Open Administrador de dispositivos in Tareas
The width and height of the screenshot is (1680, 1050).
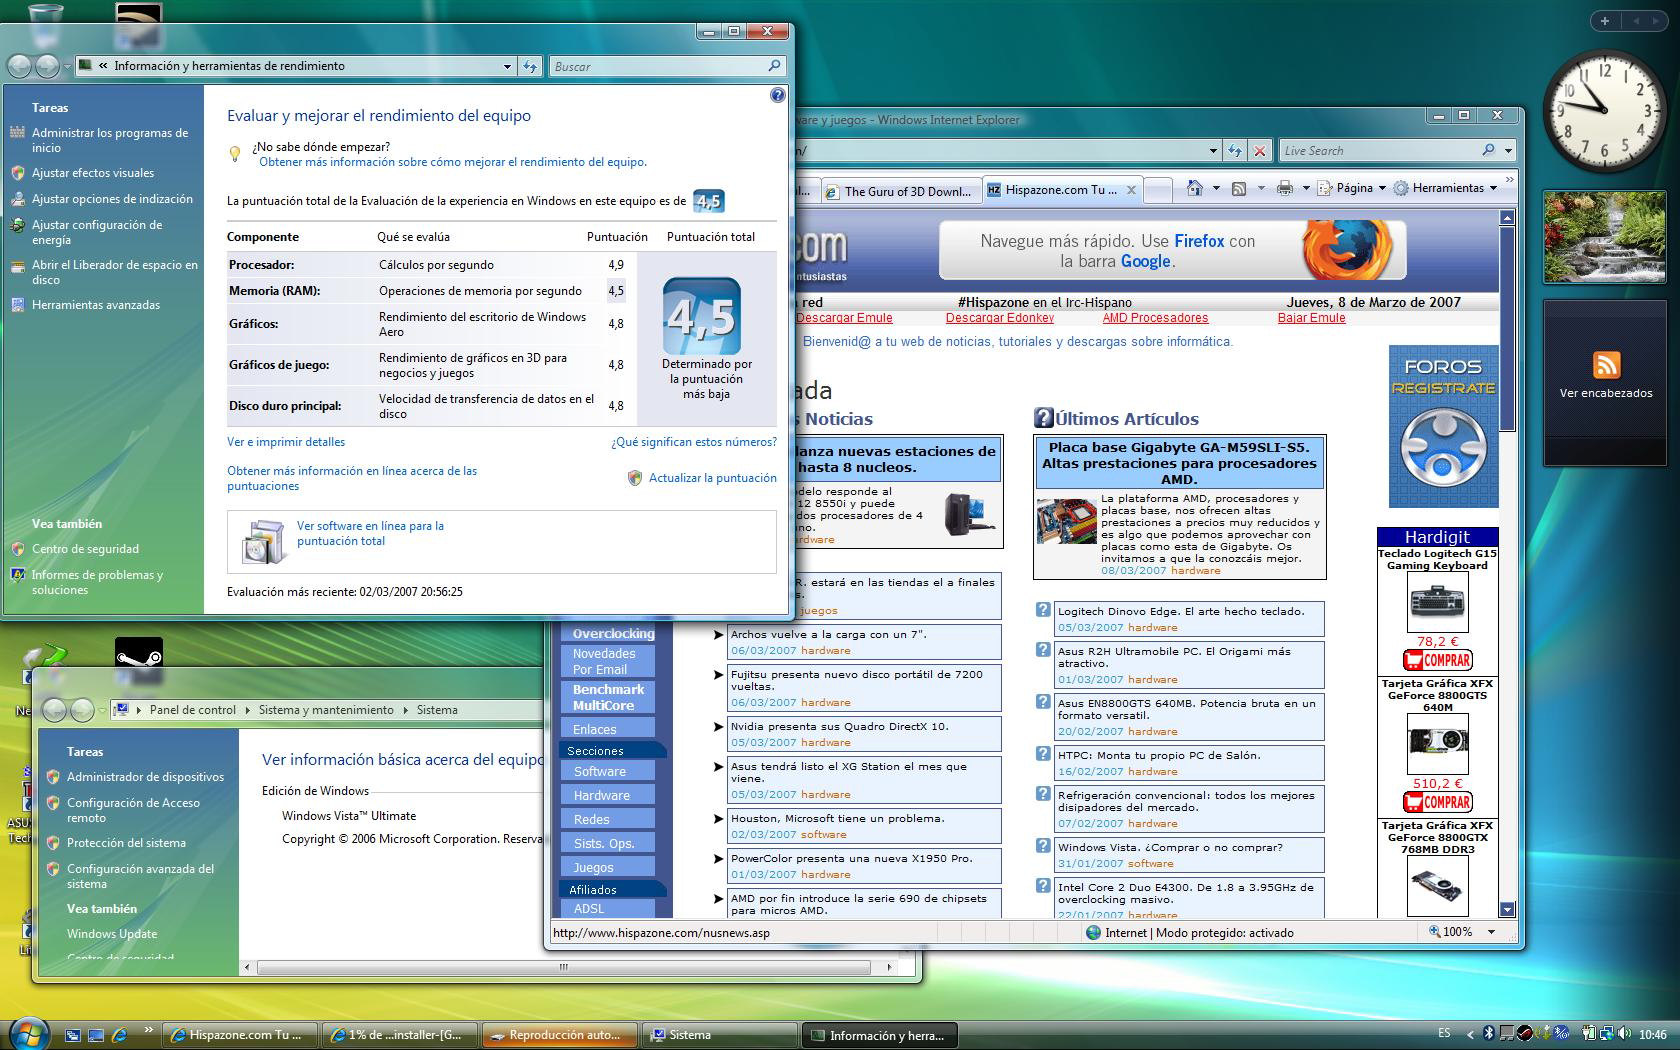(145, 777)
